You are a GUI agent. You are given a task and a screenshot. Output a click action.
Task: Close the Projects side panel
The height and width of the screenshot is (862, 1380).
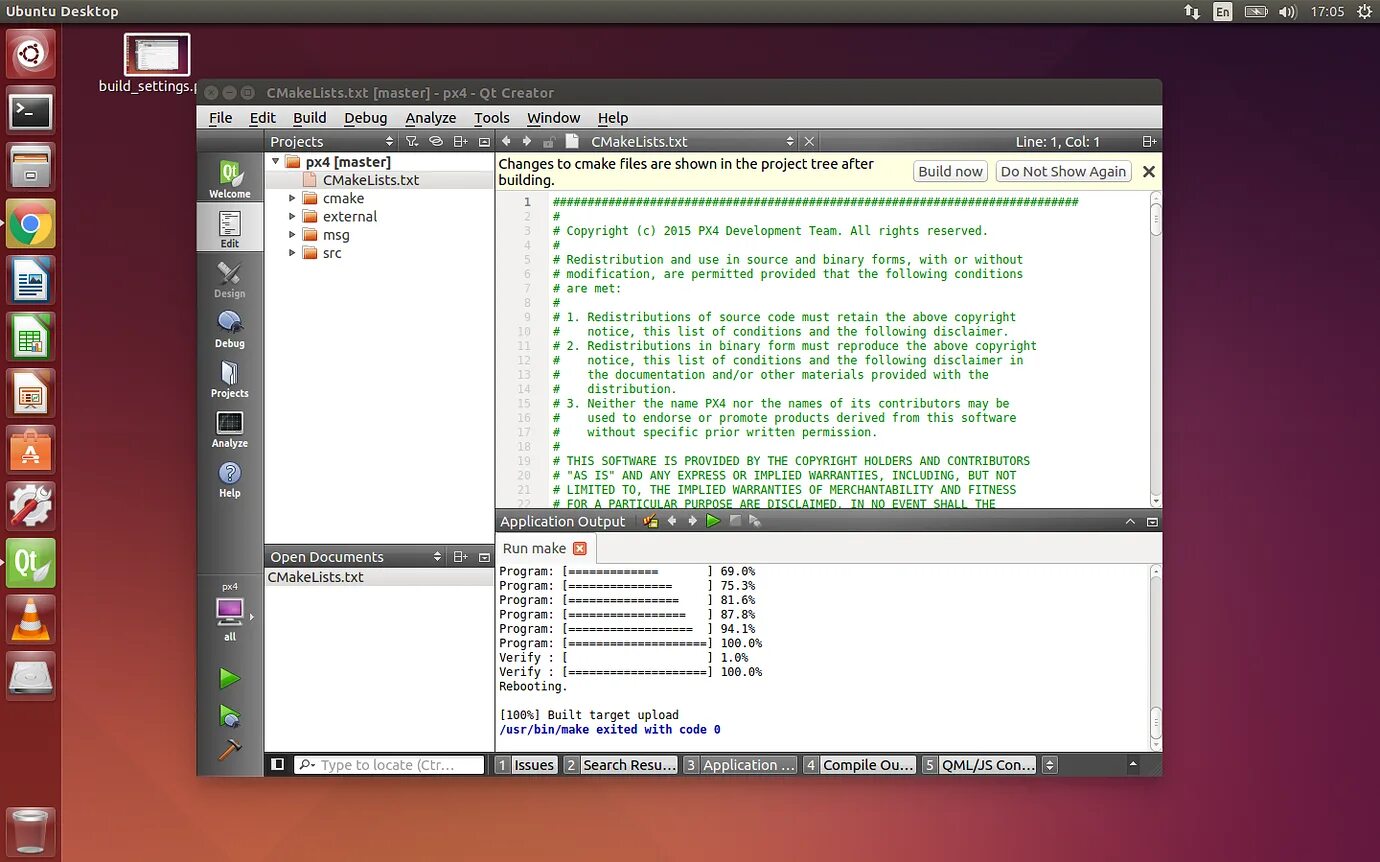click(x=484, y=142)
